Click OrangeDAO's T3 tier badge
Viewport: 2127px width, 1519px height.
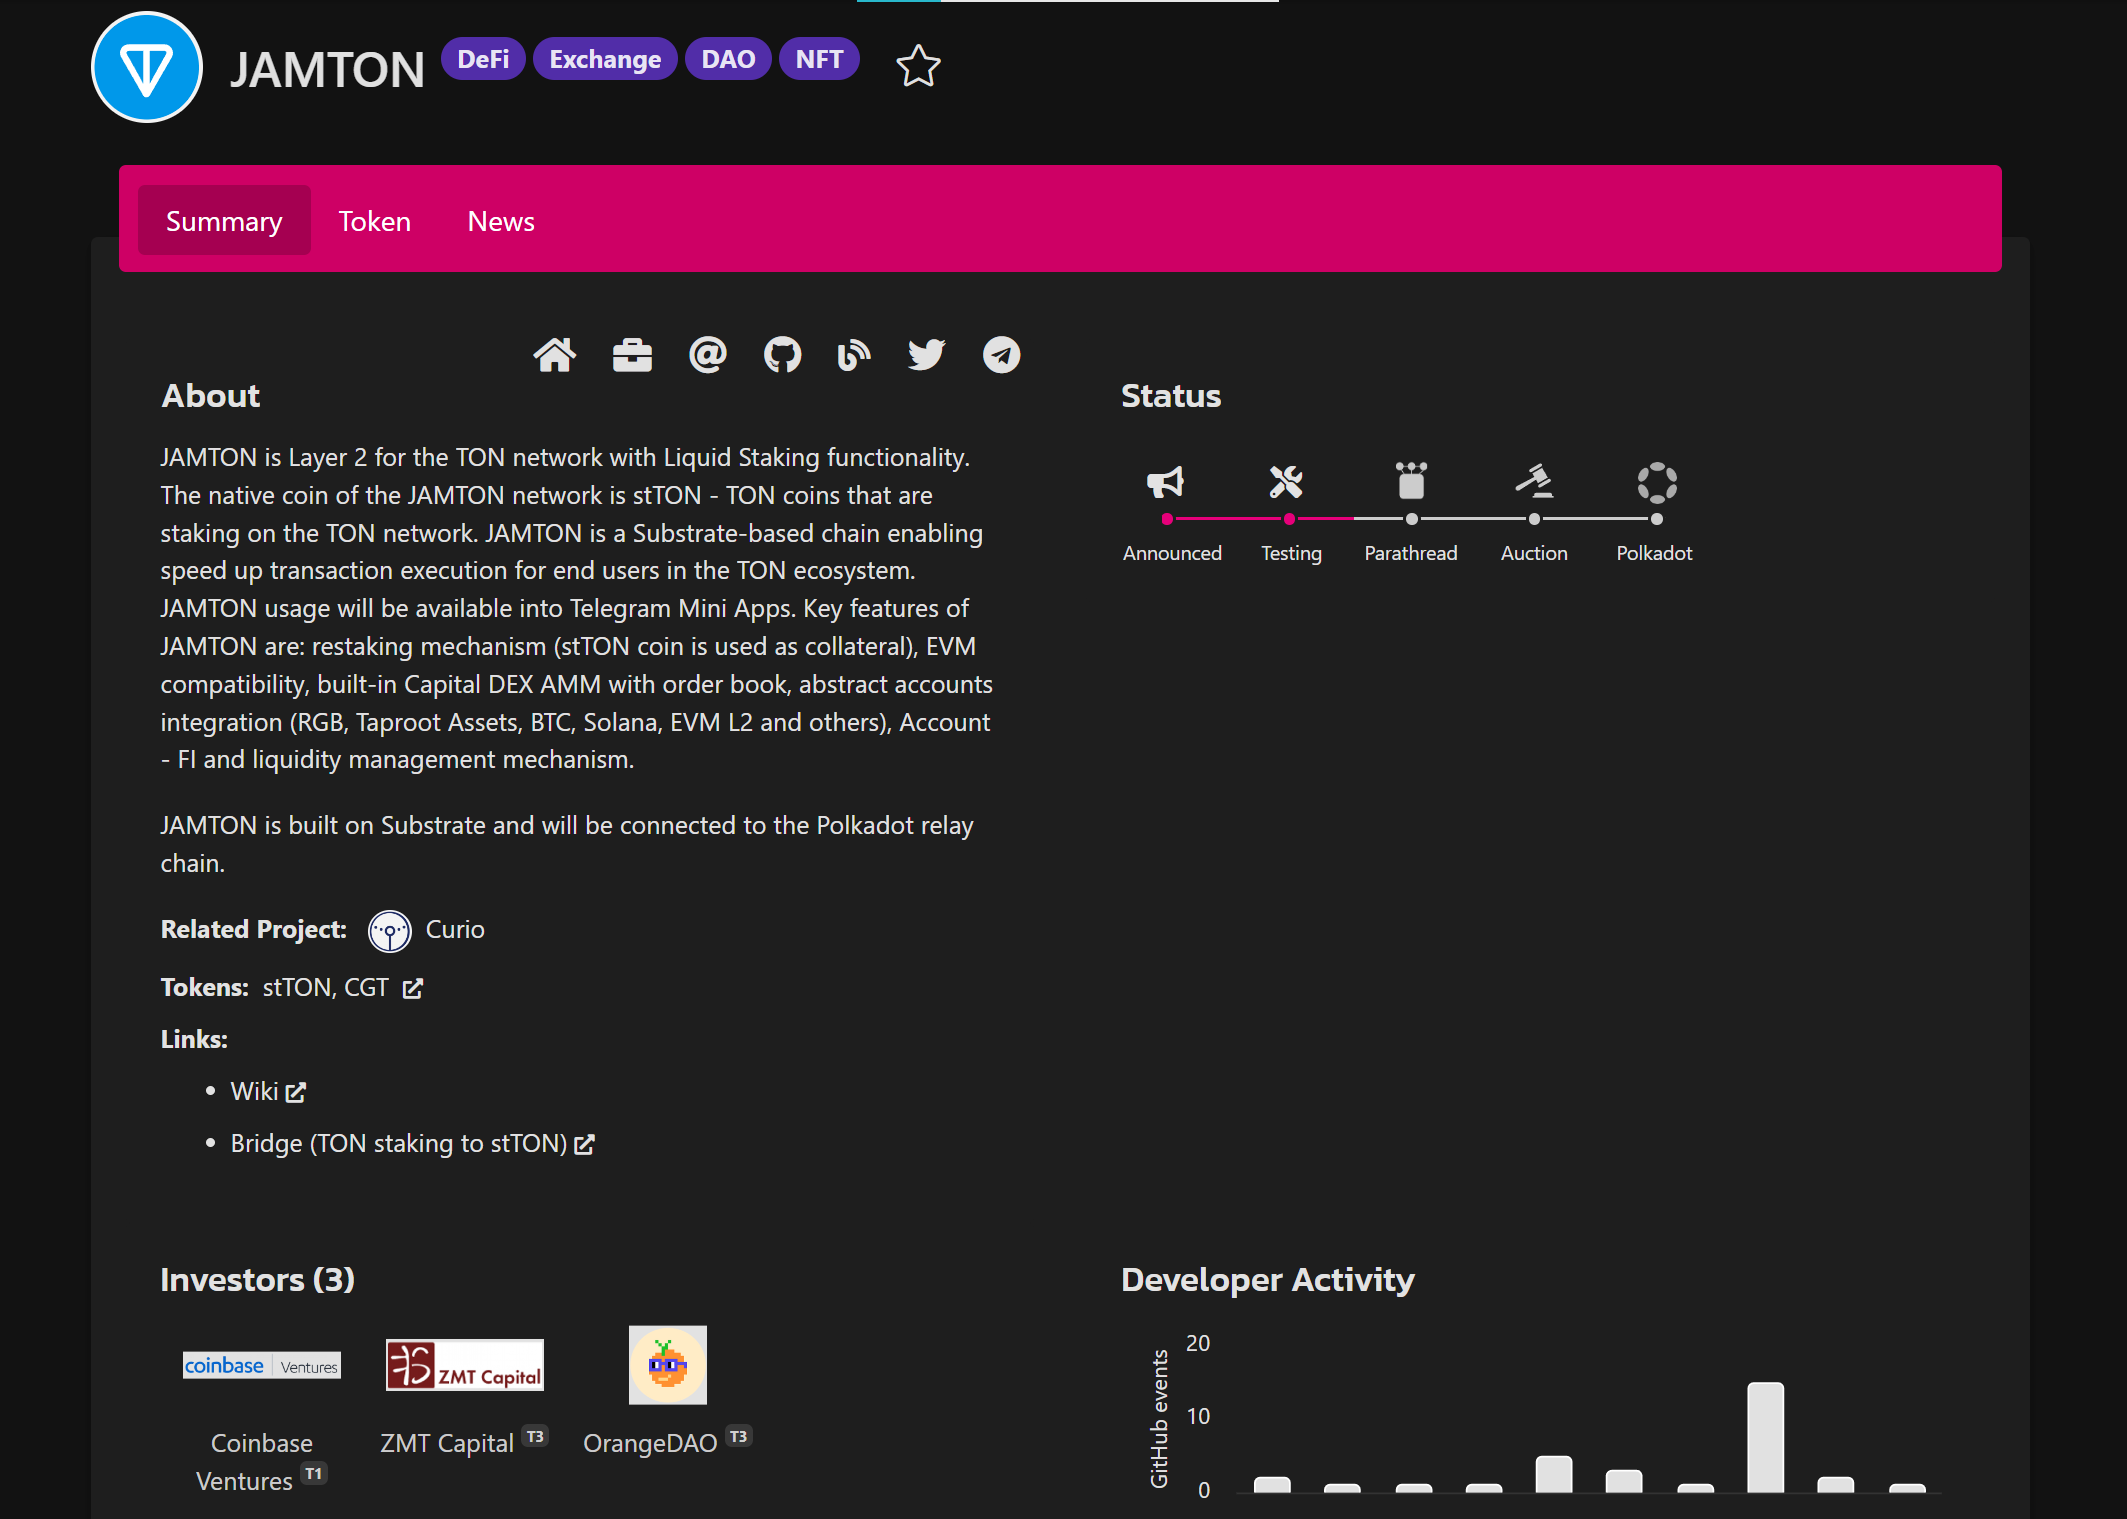point(739,1437)
